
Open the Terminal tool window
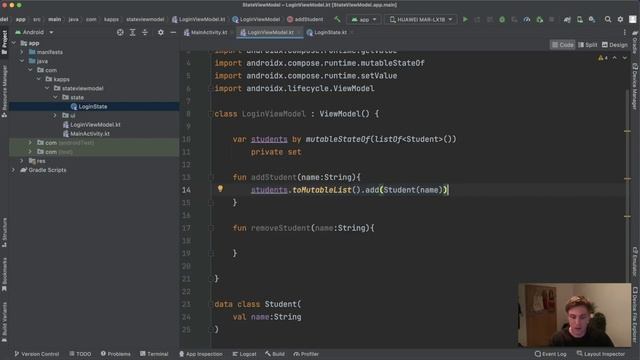pos(154,354)
